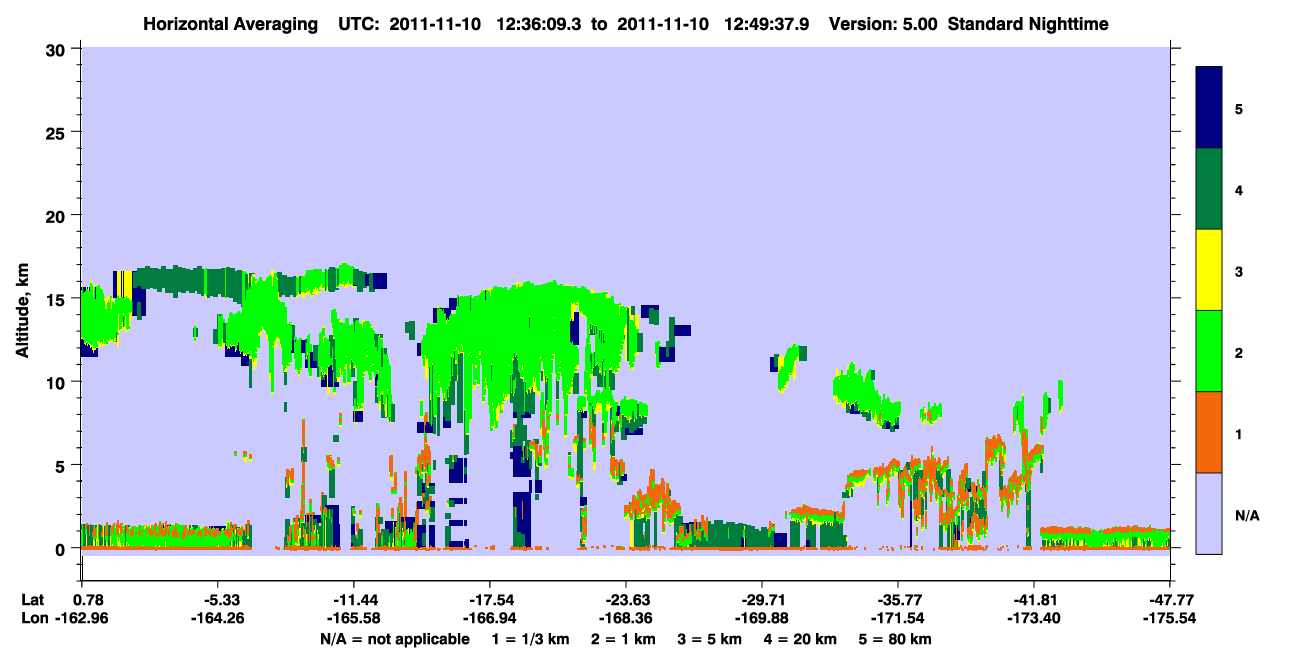
Task: Click the yellow colorbar segment labeled 3
Action: point(1209,270)
